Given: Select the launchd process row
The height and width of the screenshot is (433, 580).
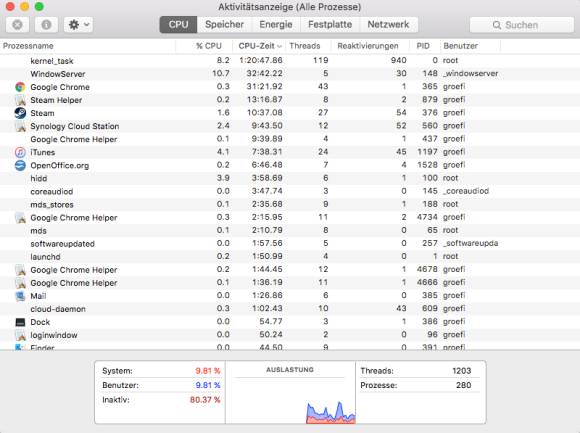Looking at the screenshot, I should (290, 257).
